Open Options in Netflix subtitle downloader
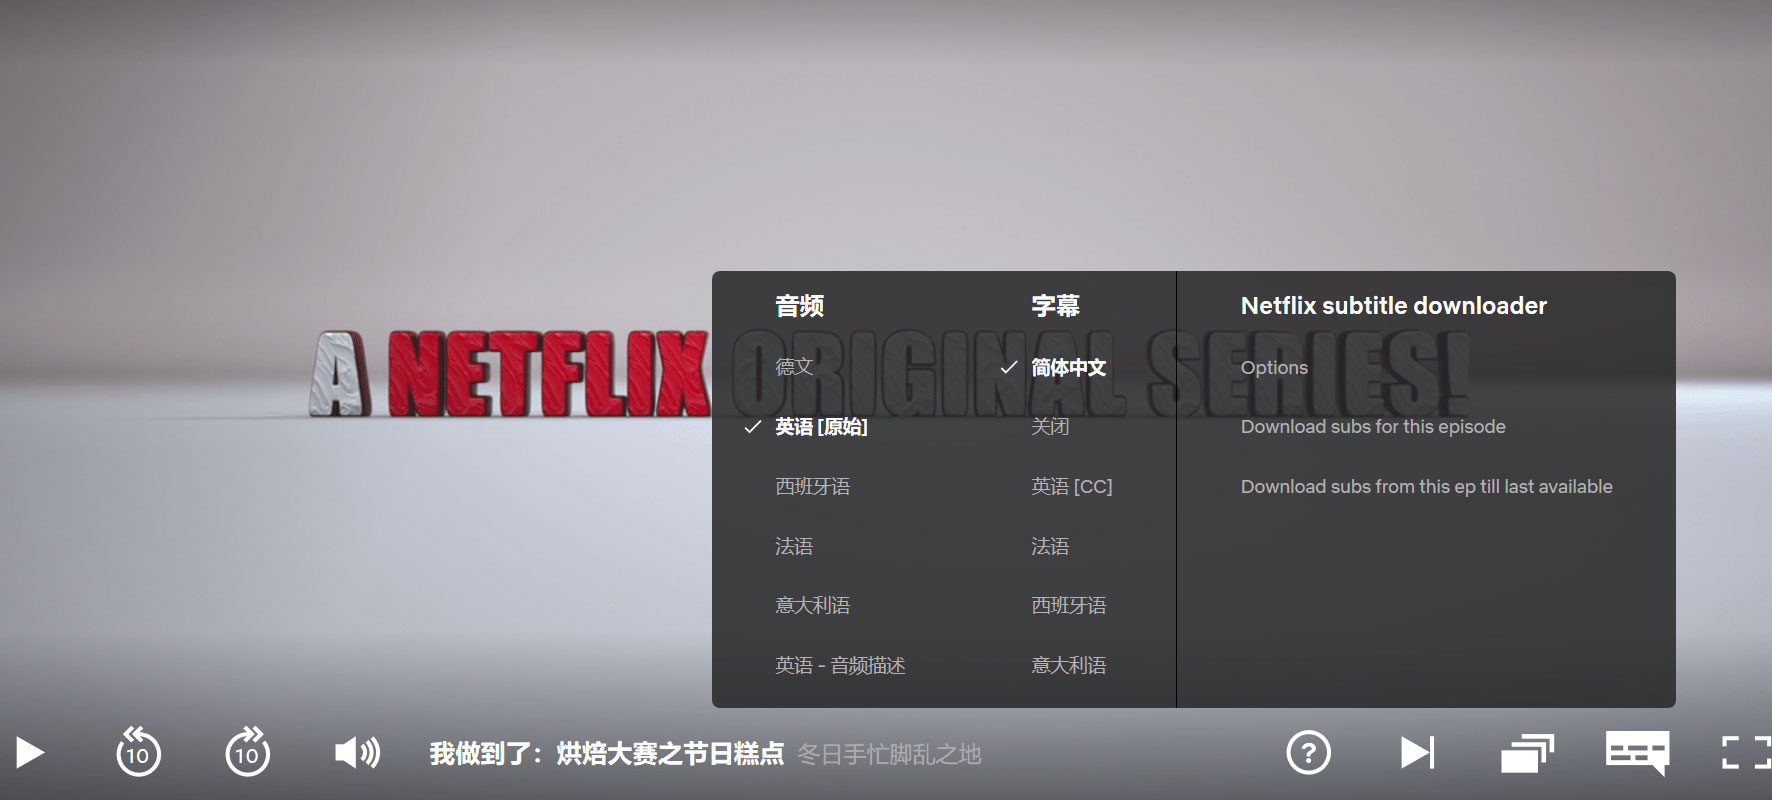Image resolution: width=1772 pixels, height=800 pixels. tap(1274, 367)
